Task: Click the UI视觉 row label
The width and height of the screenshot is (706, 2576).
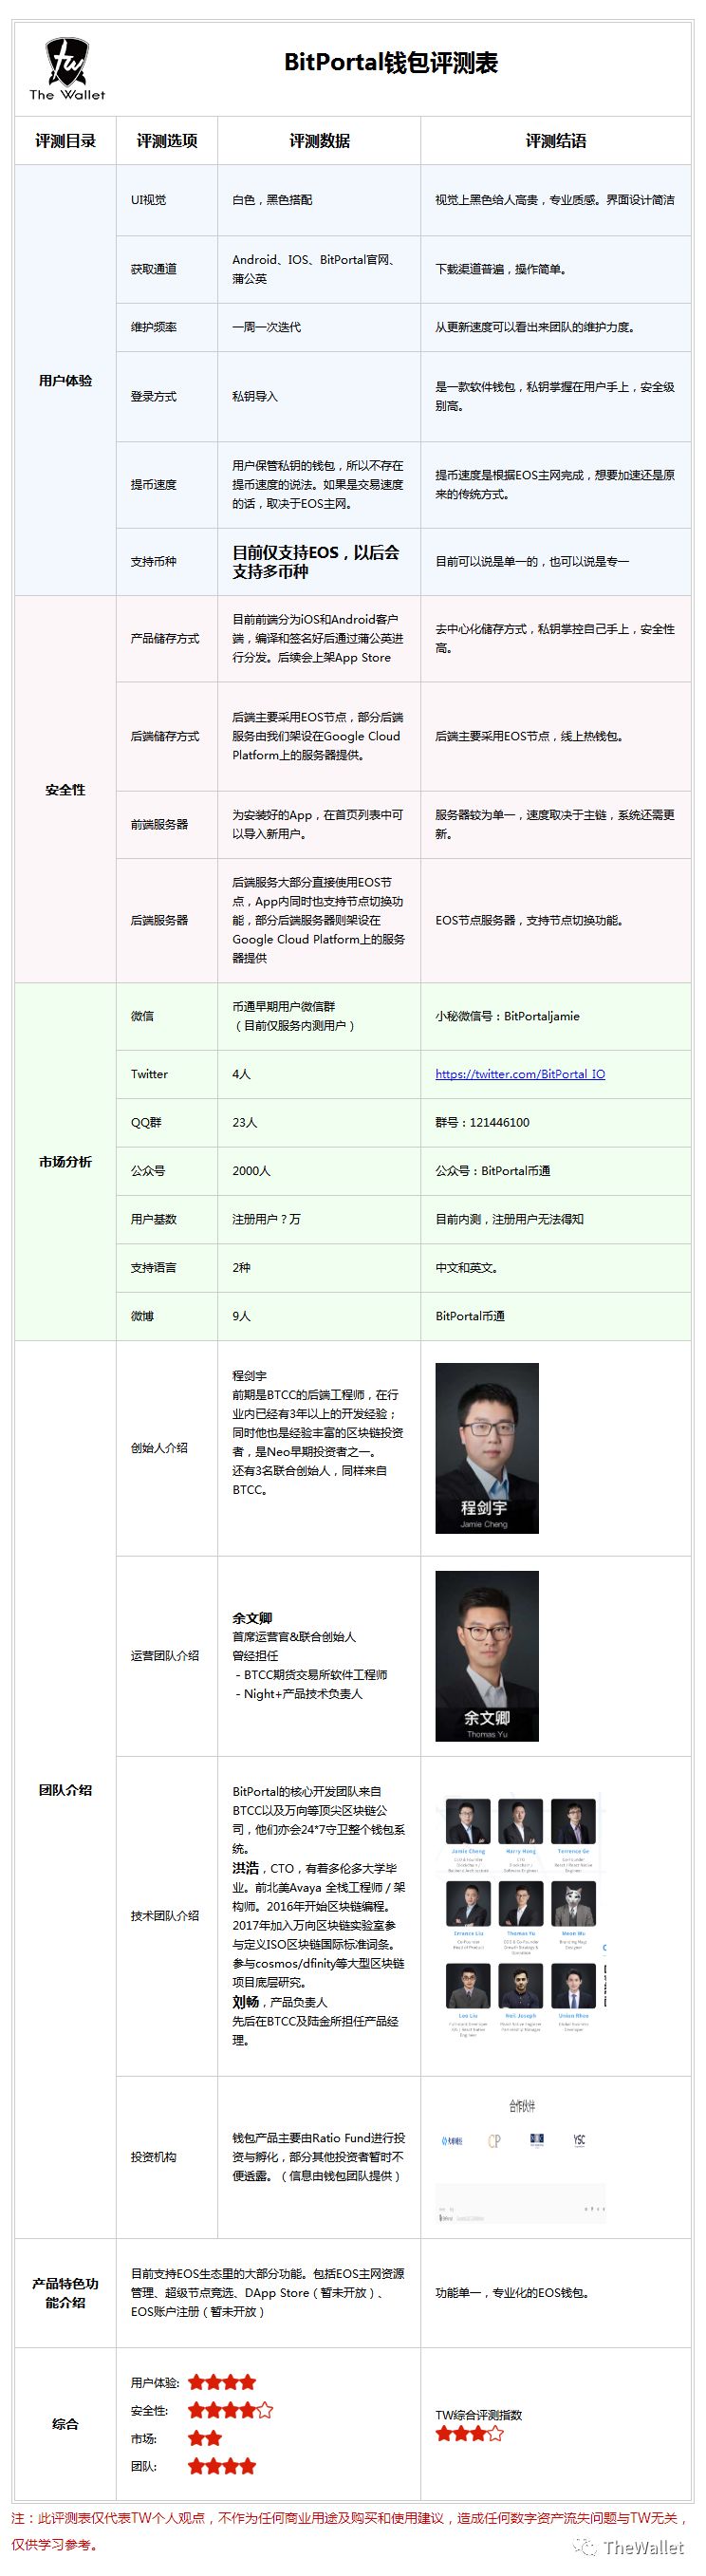Action: pyautogui.click(x=149, y=200)
